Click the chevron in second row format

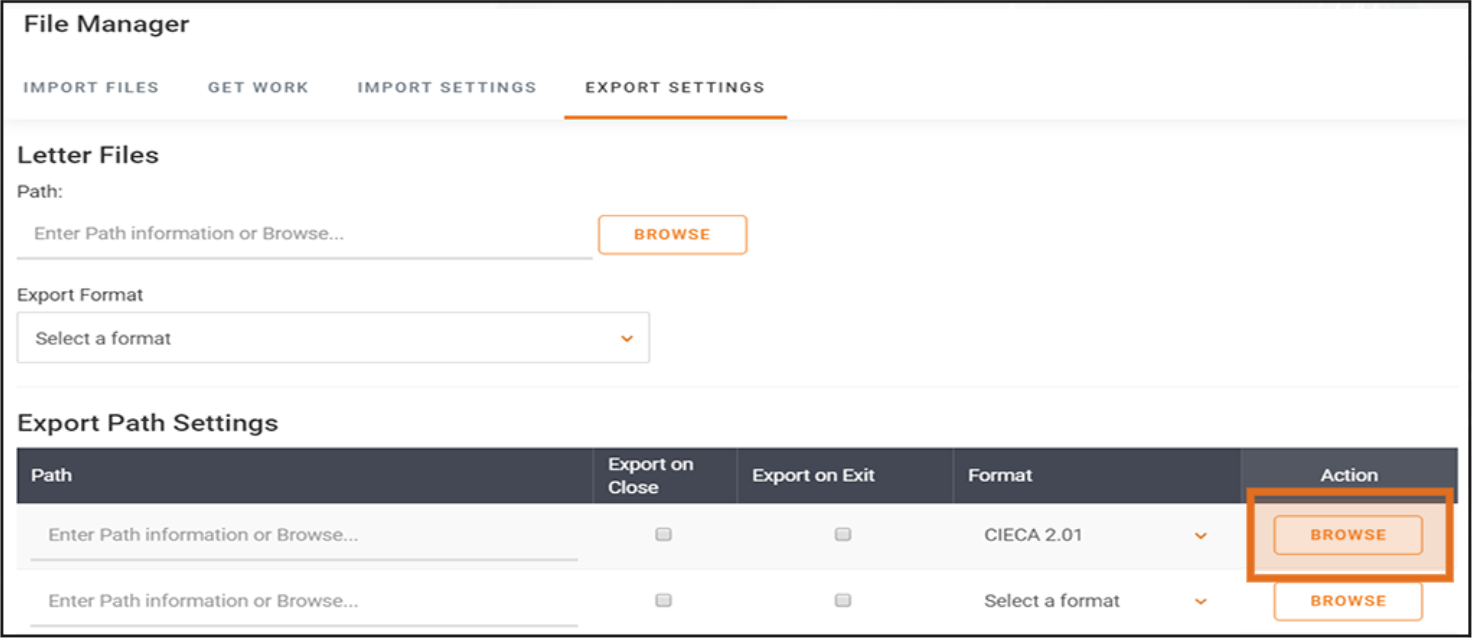point(1201,602)
